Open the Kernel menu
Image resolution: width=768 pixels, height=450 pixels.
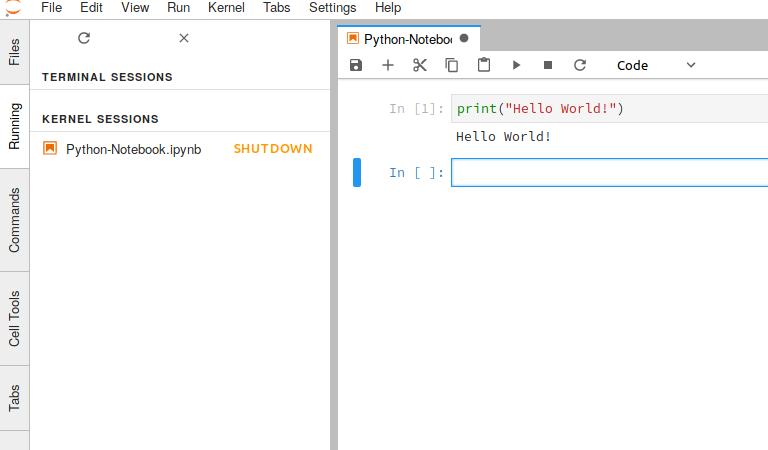click(226, 7)
